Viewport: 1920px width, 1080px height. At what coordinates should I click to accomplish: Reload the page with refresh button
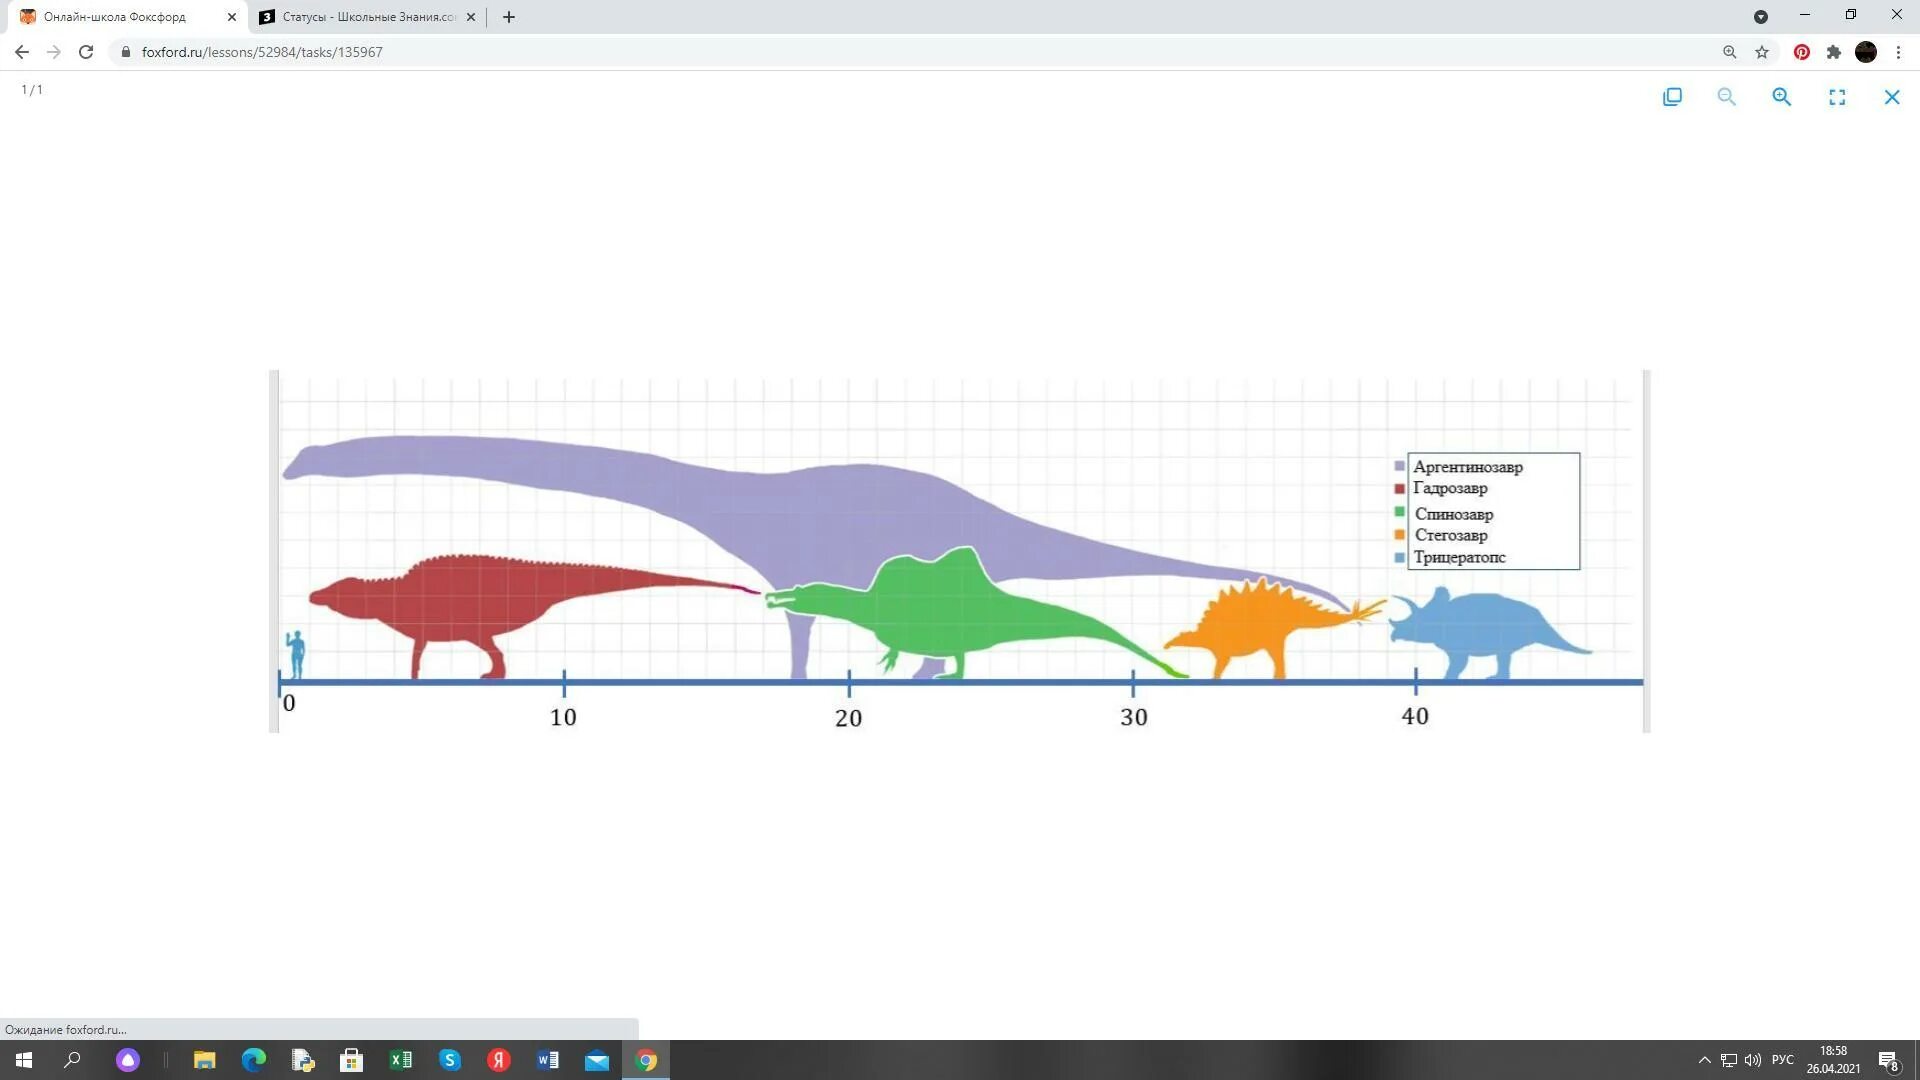(x=86, y=52)
